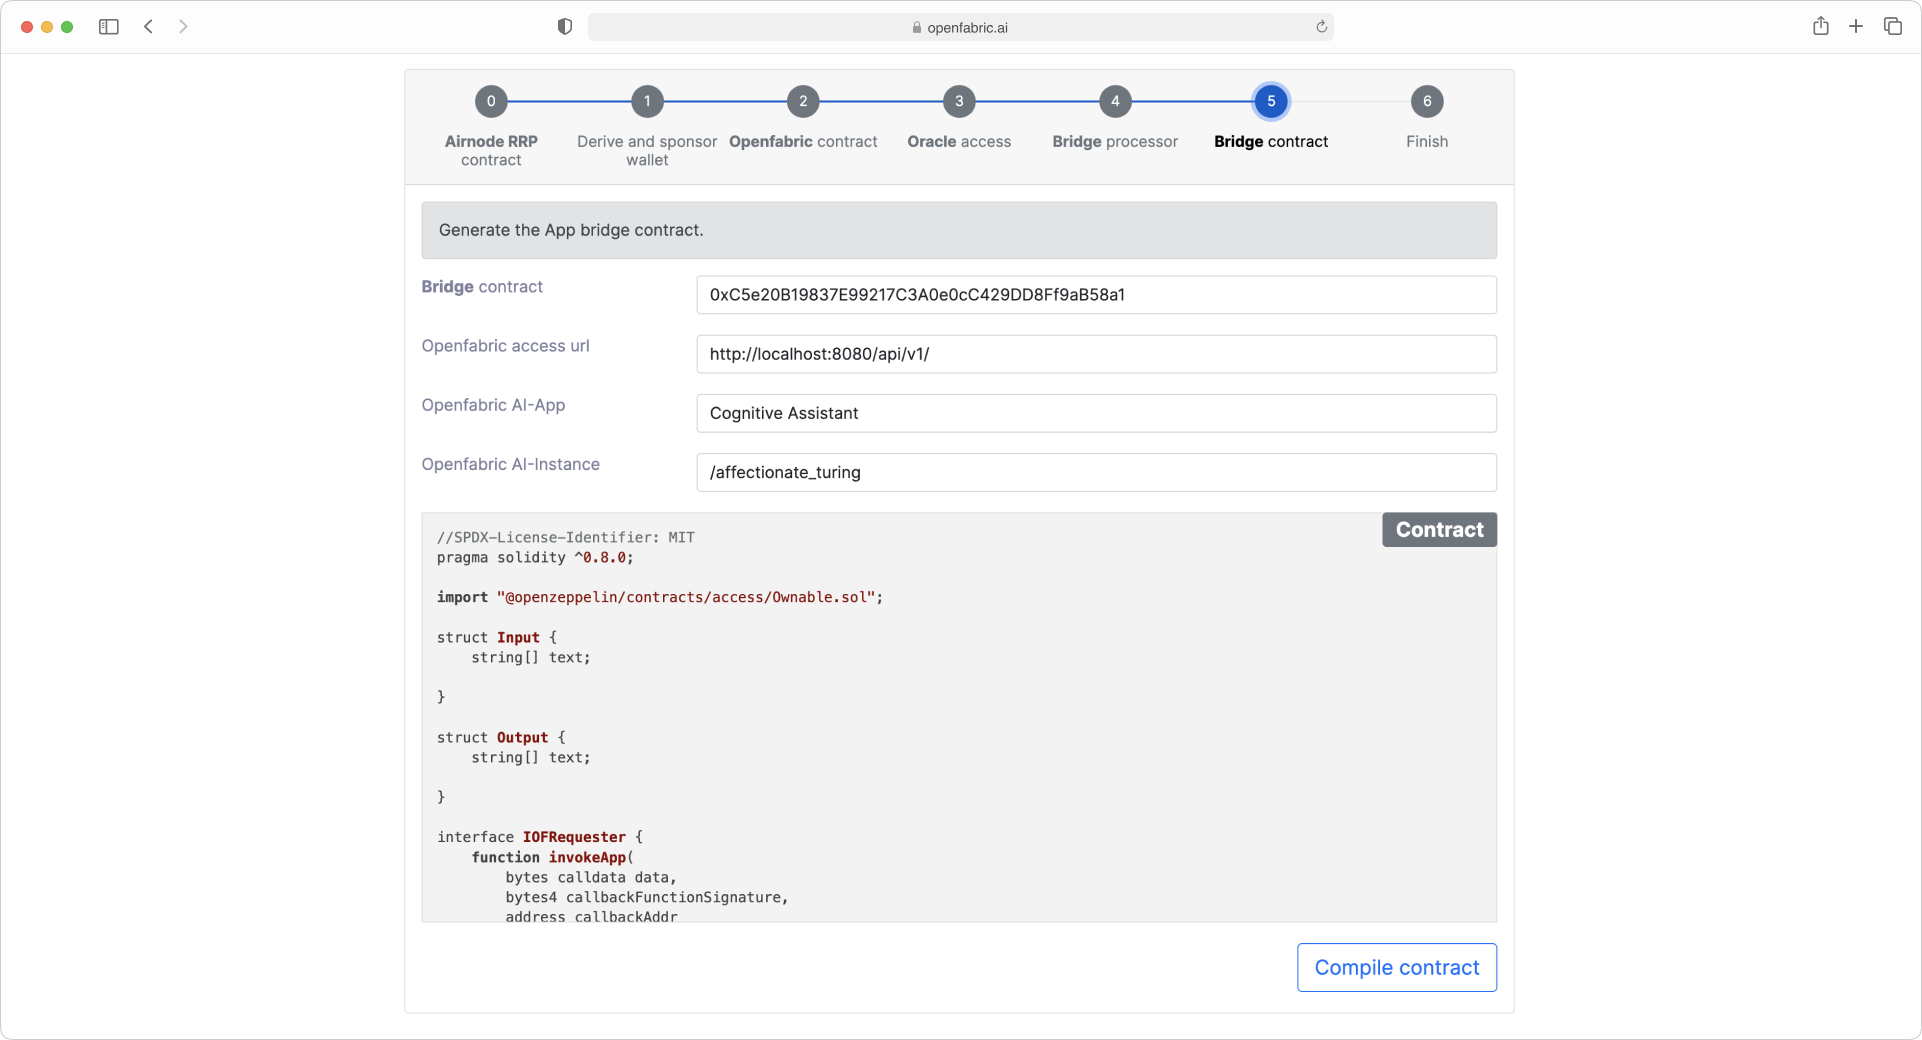Click the 'interface IOFRequester' line
The height and width of the screenshot is (1040, 1922).
pyautogui.click(x=540, y=837)
